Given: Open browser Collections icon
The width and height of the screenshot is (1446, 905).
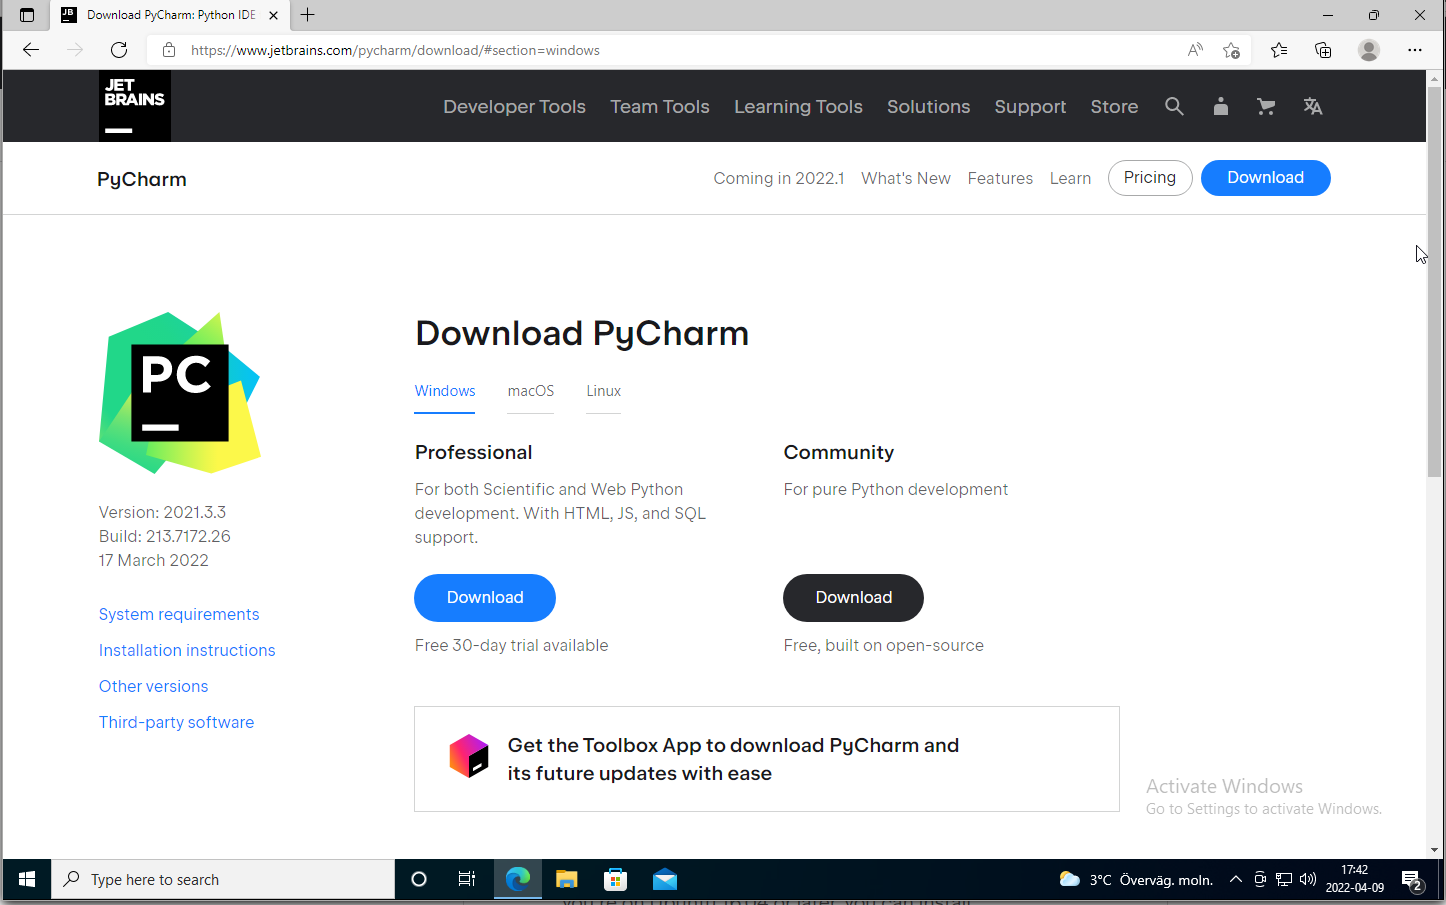Looking at the screenshot, I should click(1323, 50).
